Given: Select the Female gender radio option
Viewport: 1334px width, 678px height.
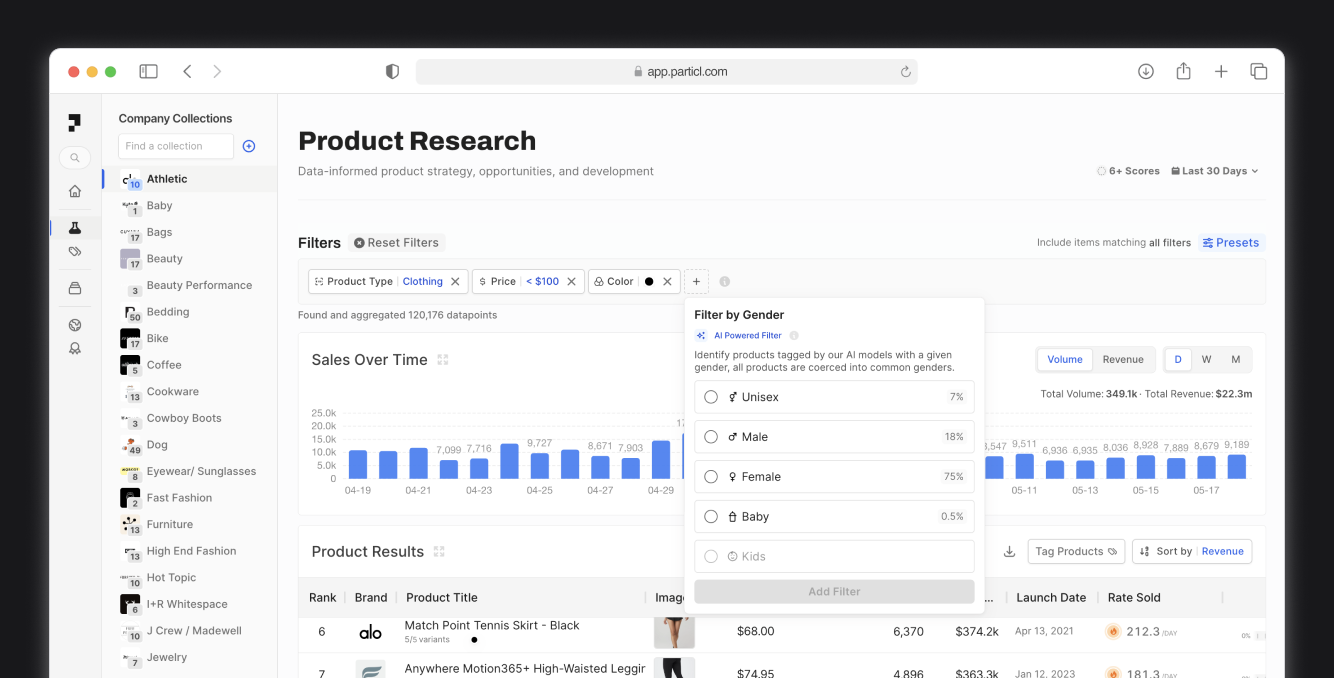Looking at the screenshot, I should click(711, 477).
